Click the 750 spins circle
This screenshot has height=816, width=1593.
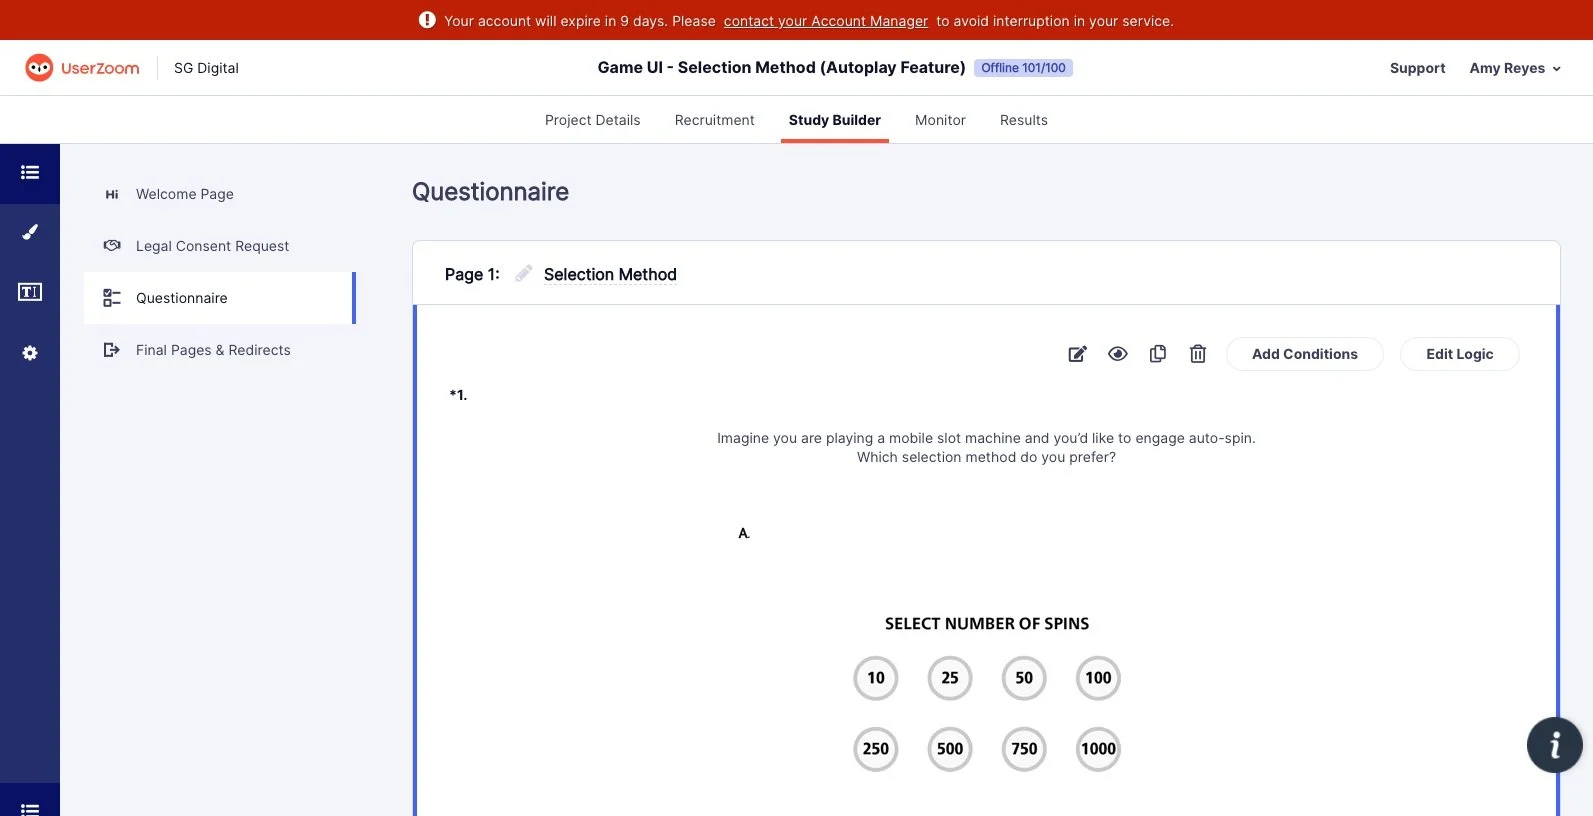(x=1024, y=749)
